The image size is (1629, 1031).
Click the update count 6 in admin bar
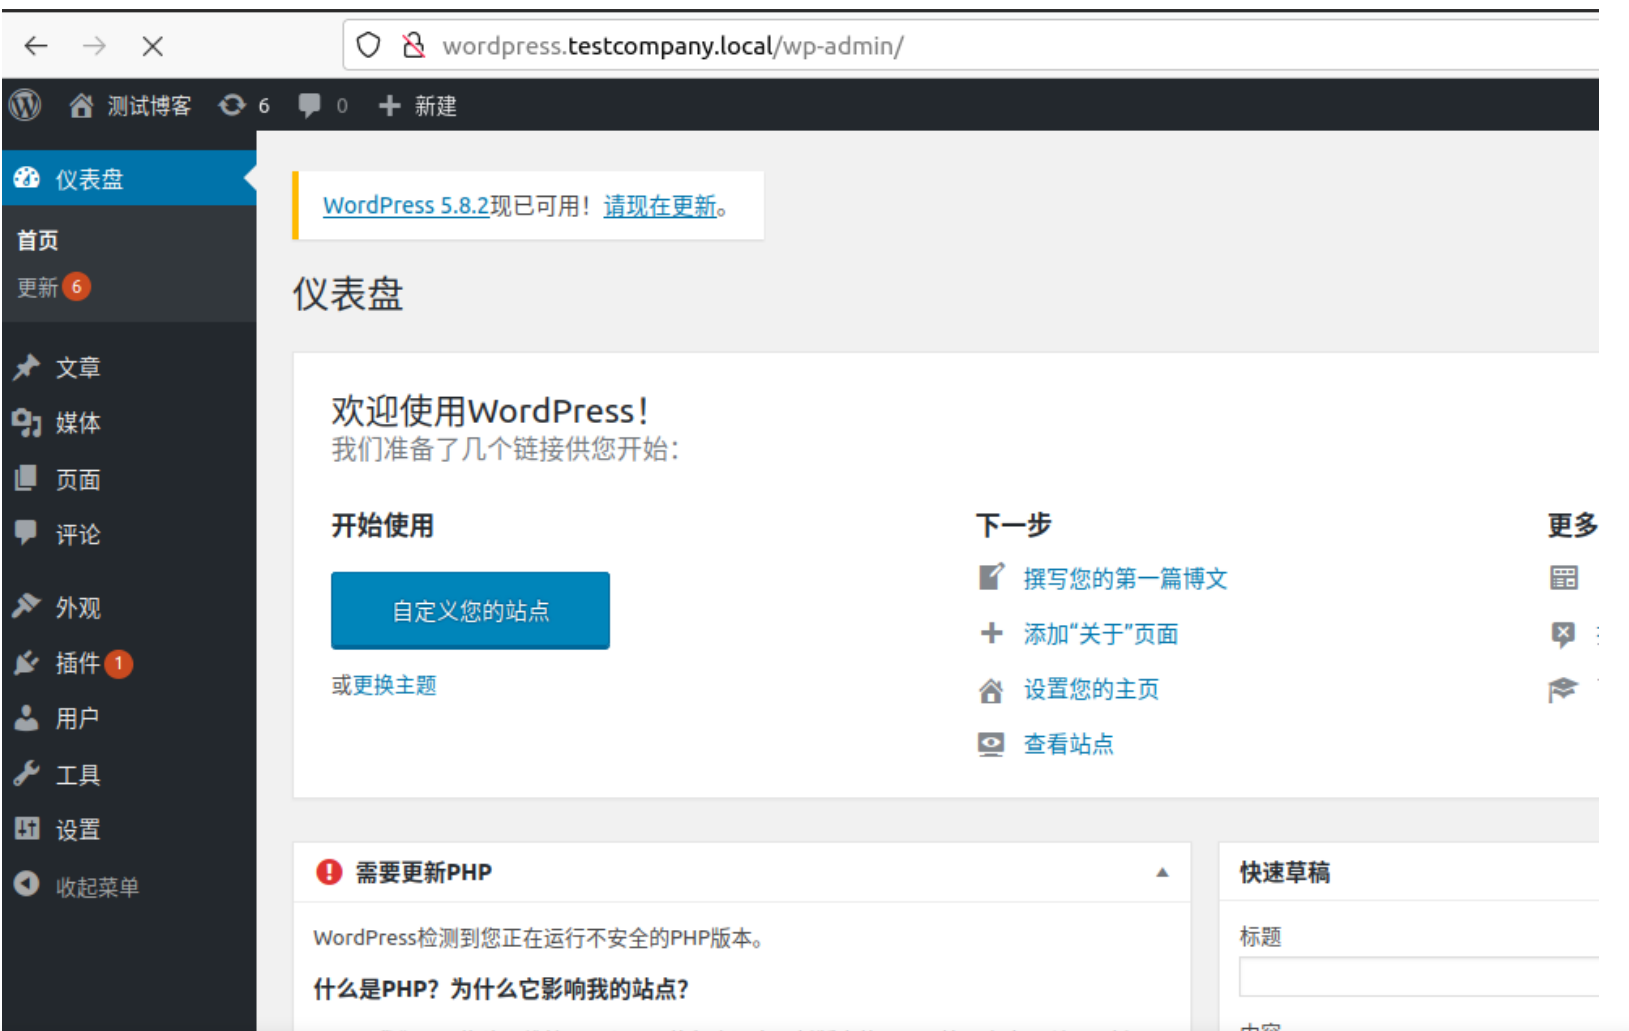264,106
